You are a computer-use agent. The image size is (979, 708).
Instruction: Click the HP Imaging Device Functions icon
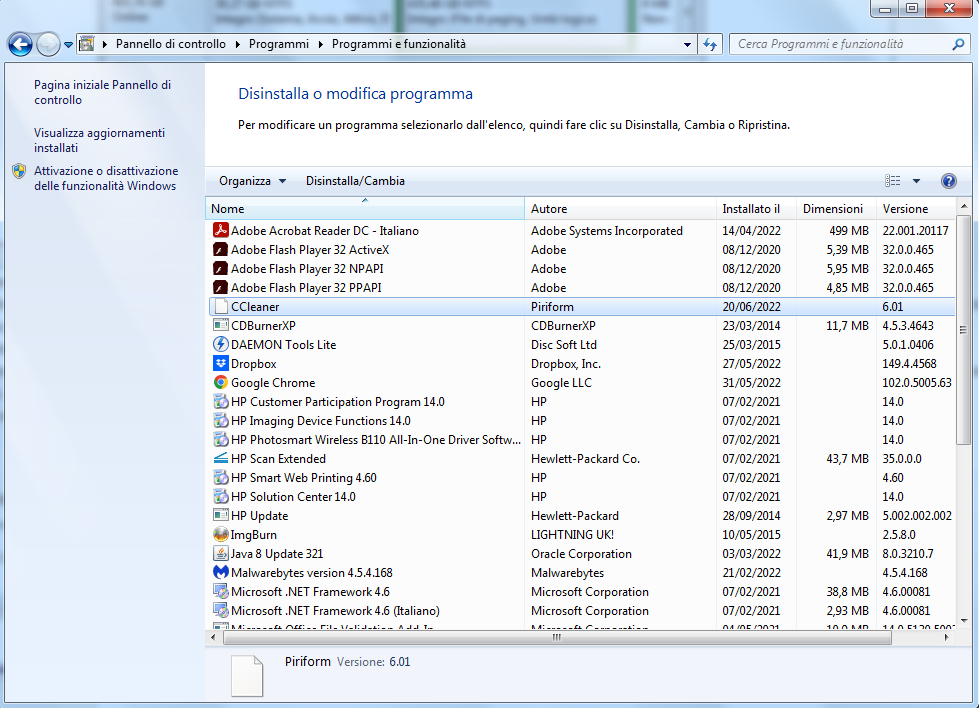220,420
